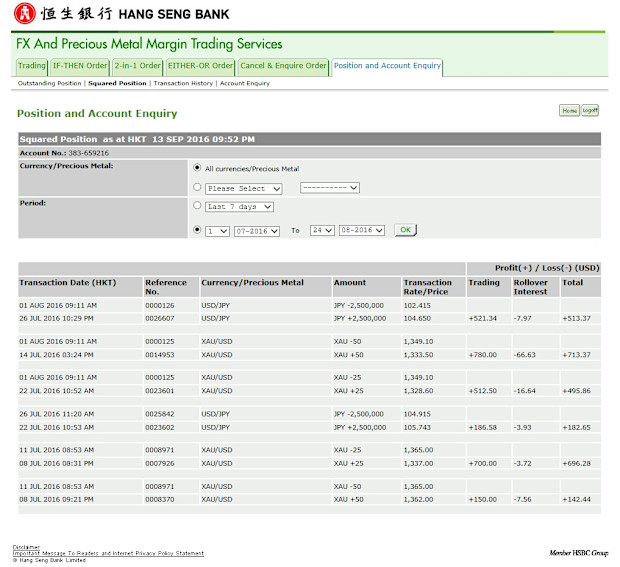Select Position and Account Enquiry tab
Image resolution: width=620 pixels, height=567 pixels.
tap(387, 66)
